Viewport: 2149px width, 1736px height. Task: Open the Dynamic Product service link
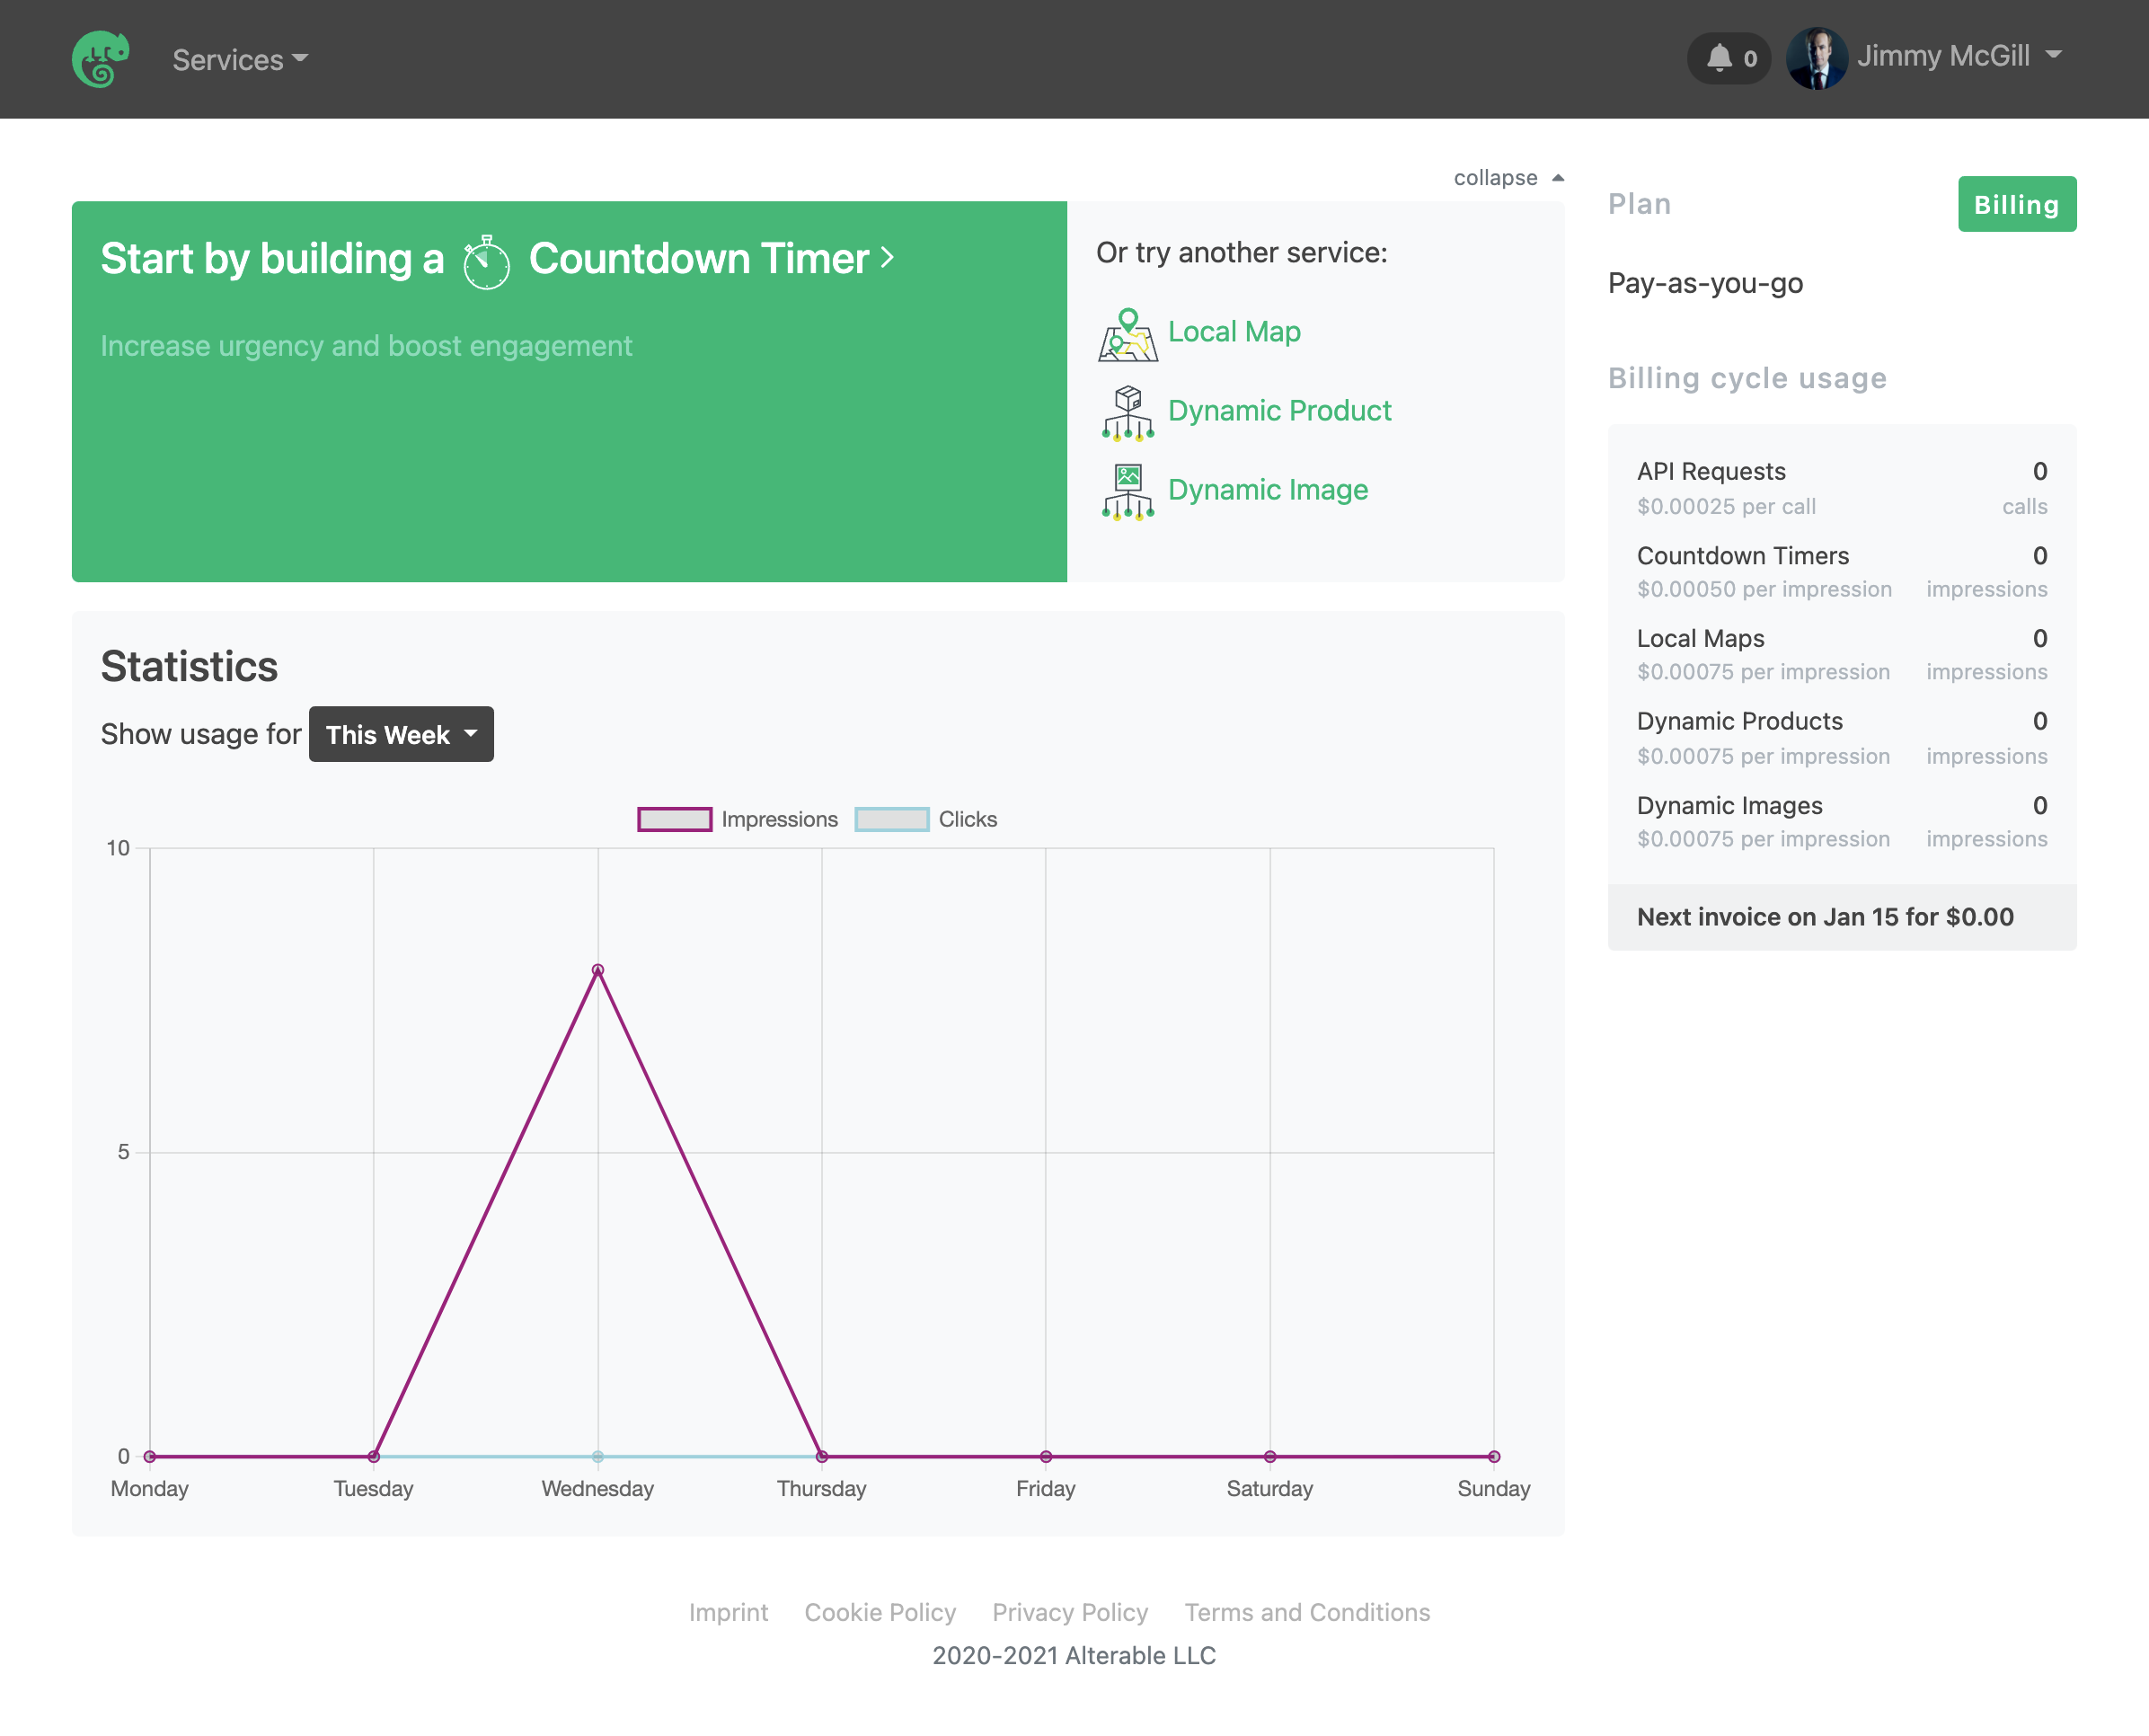(x=1279, y=411)
